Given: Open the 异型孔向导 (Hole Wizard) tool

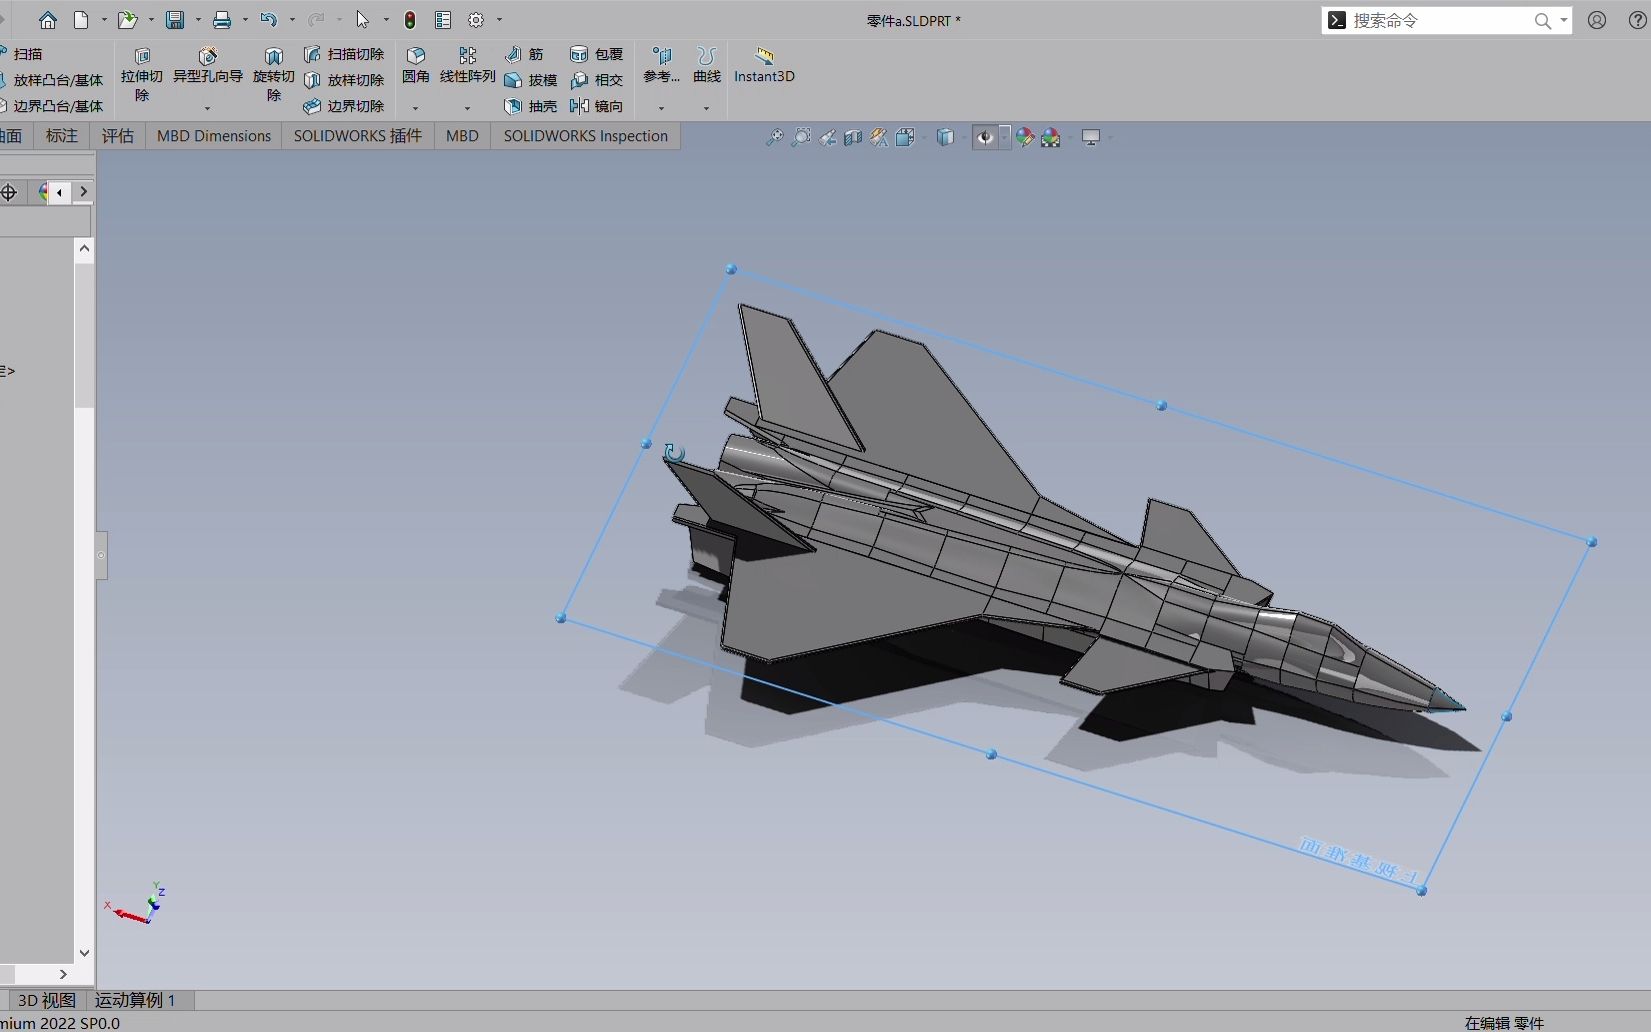Looking at the screenshot, I should point(208,70).
